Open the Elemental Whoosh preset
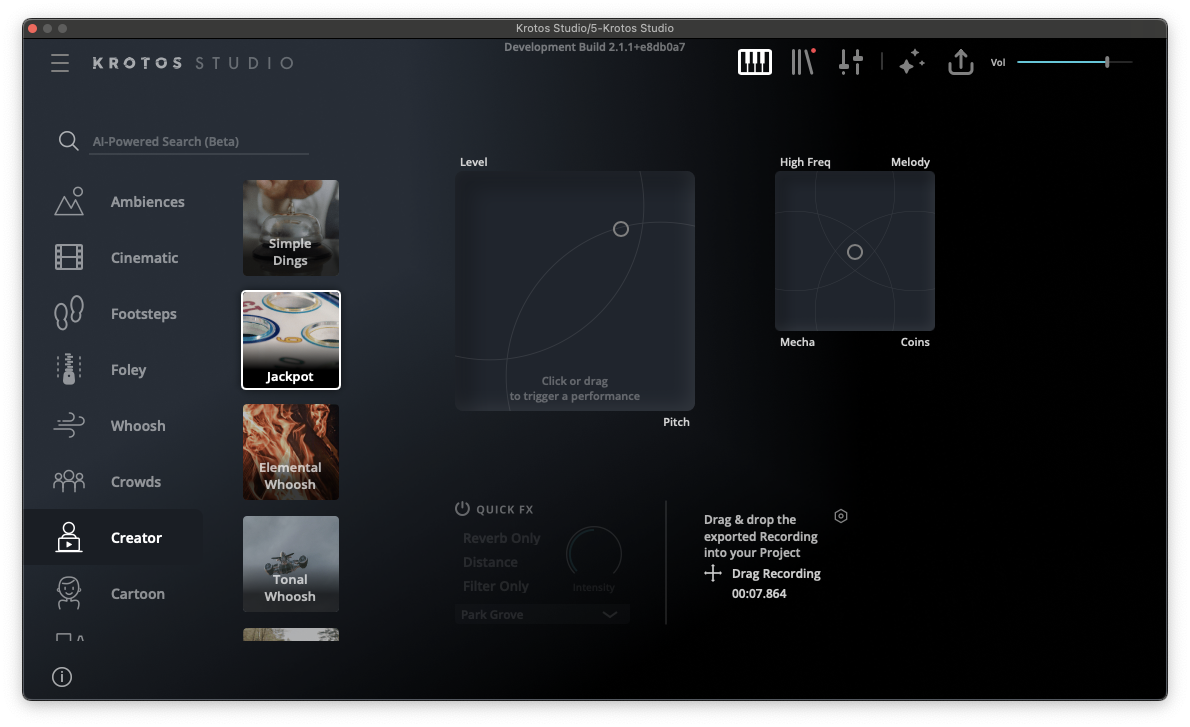 (x=291, y=452)
